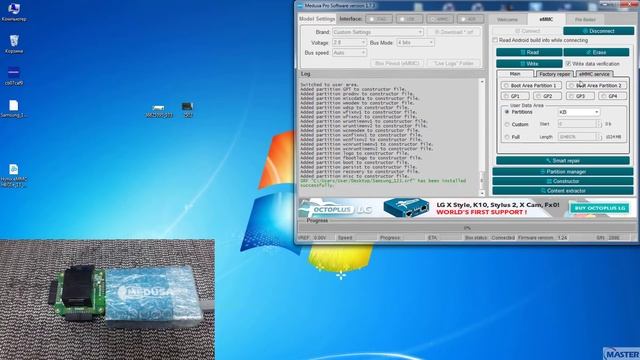Click the log scrollbar down arrow

pos(482,193)
